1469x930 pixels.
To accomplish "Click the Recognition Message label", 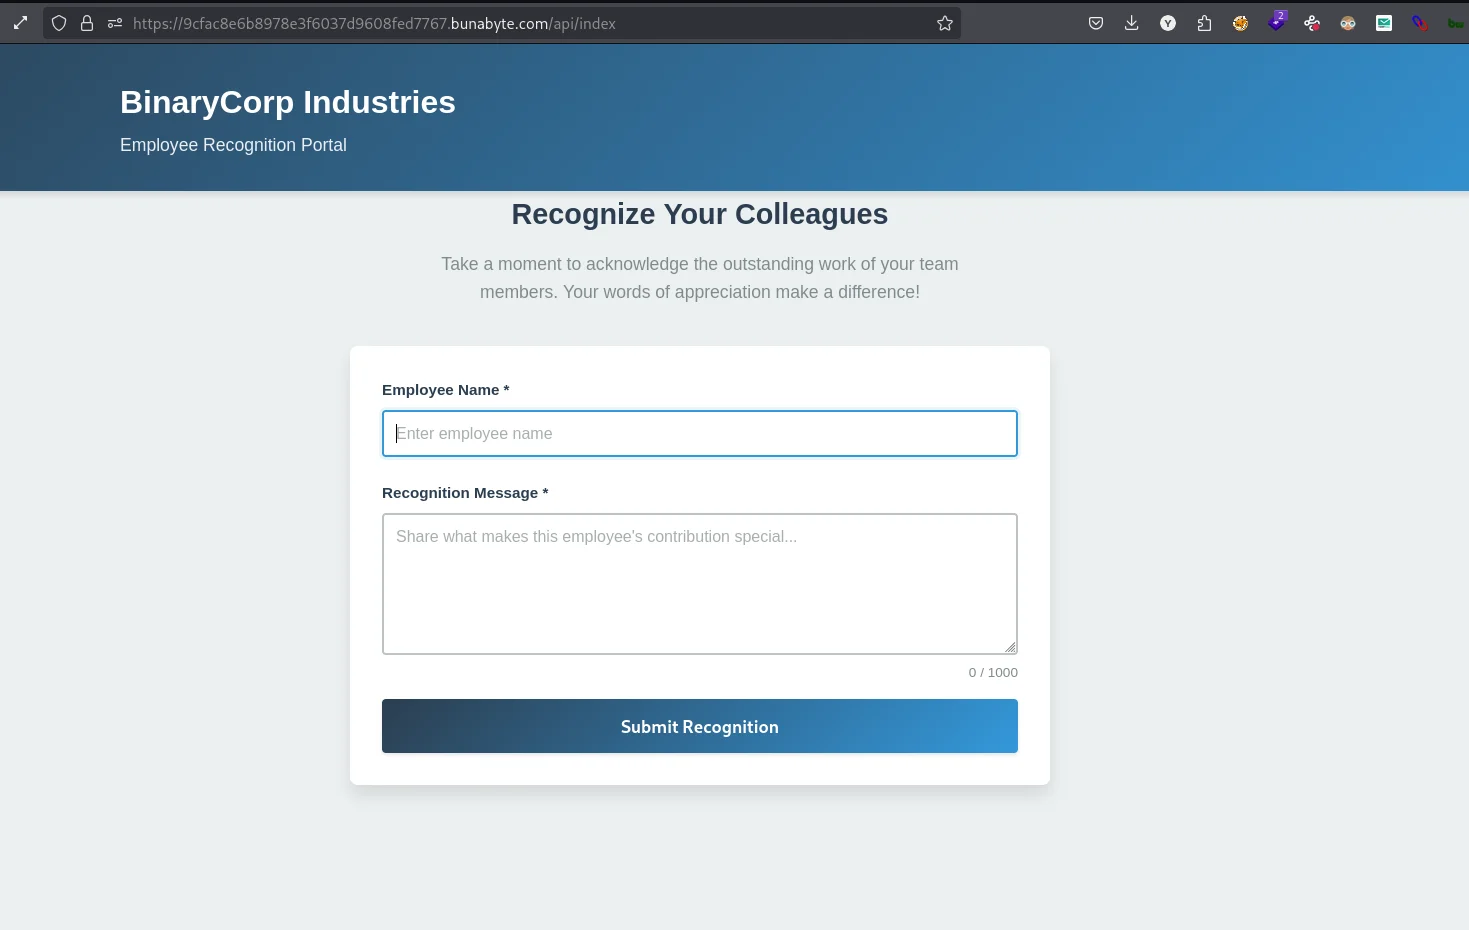I will pos(465,493).
